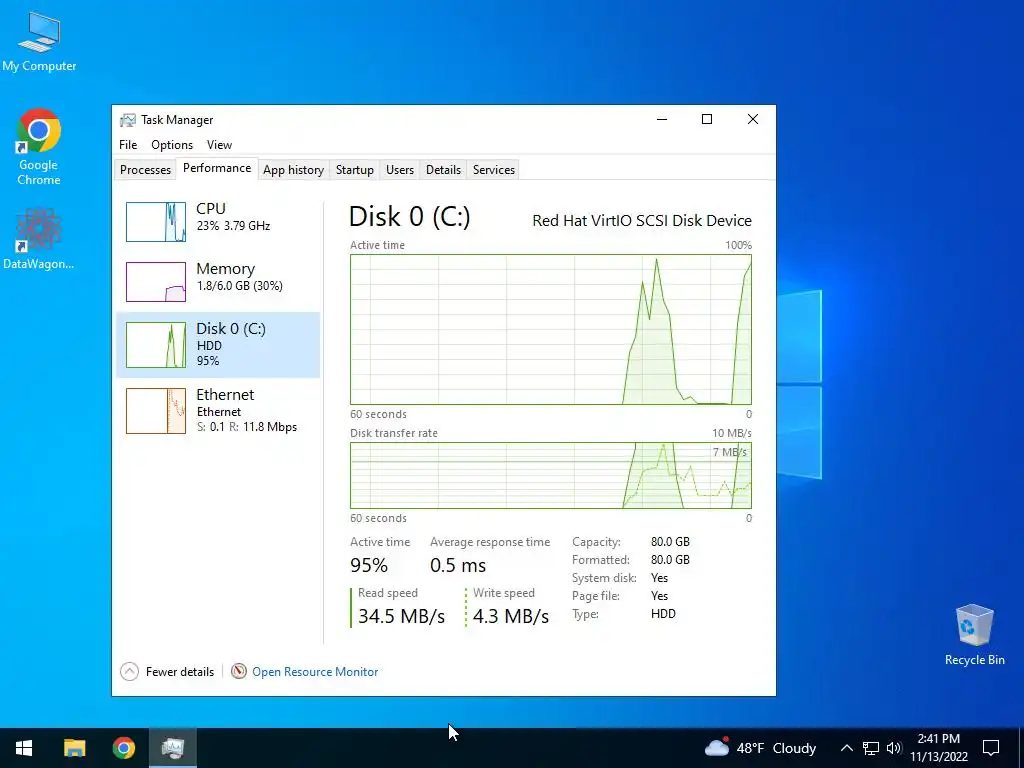Image resolution: width=1024 pixels, height=768 pixels.
Task: Open the View menu
Action: pyautogui.click(x=219, y=145)
